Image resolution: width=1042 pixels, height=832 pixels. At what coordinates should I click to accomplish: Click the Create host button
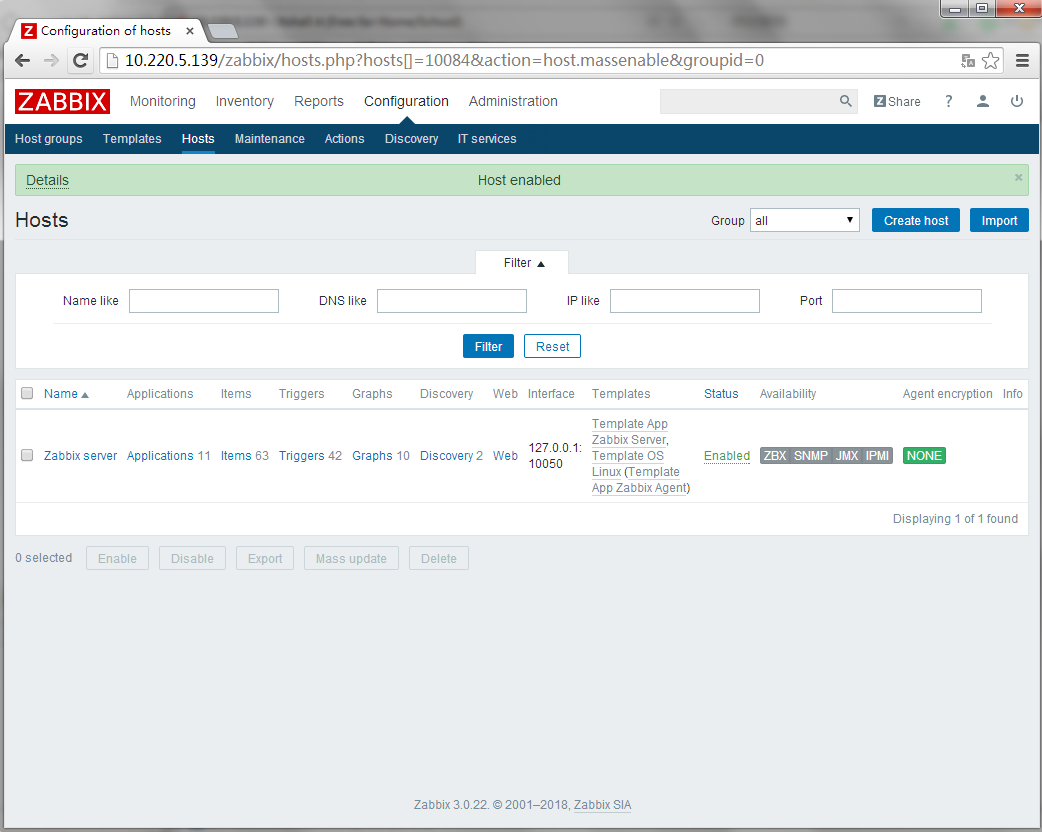916,221
